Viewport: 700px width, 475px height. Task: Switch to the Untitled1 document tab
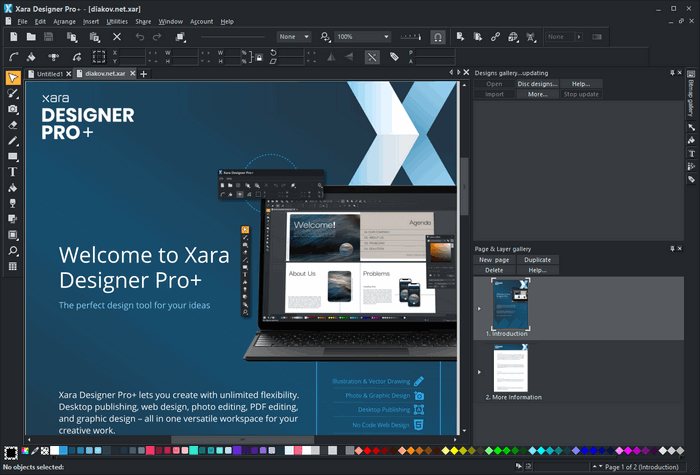(50, 74)
